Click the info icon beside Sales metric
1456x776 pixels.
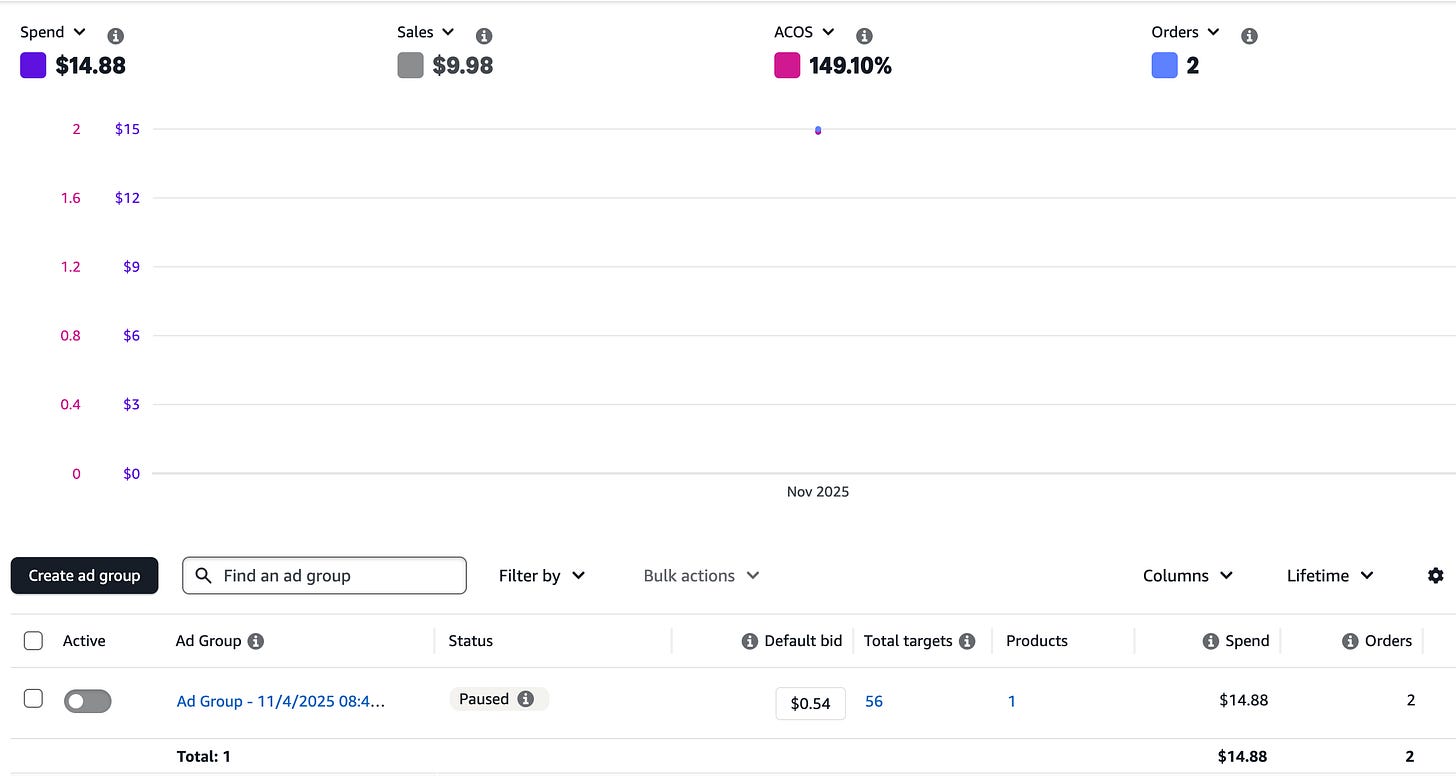pyautogui.click(x=484, y=36)
